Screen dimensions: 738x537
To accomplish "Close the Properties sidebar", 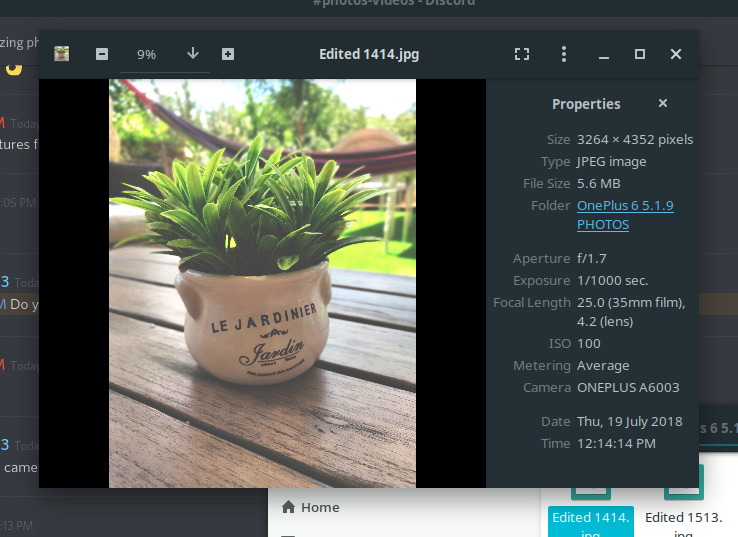I will (663, 103).
